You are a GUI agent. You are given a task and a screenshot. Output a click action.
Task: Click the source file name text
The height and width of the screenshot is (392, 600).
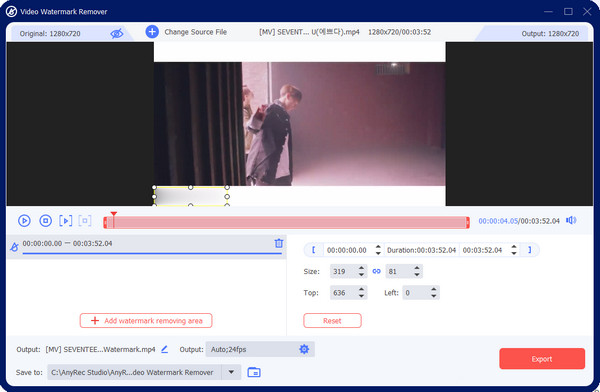point(309,32)
